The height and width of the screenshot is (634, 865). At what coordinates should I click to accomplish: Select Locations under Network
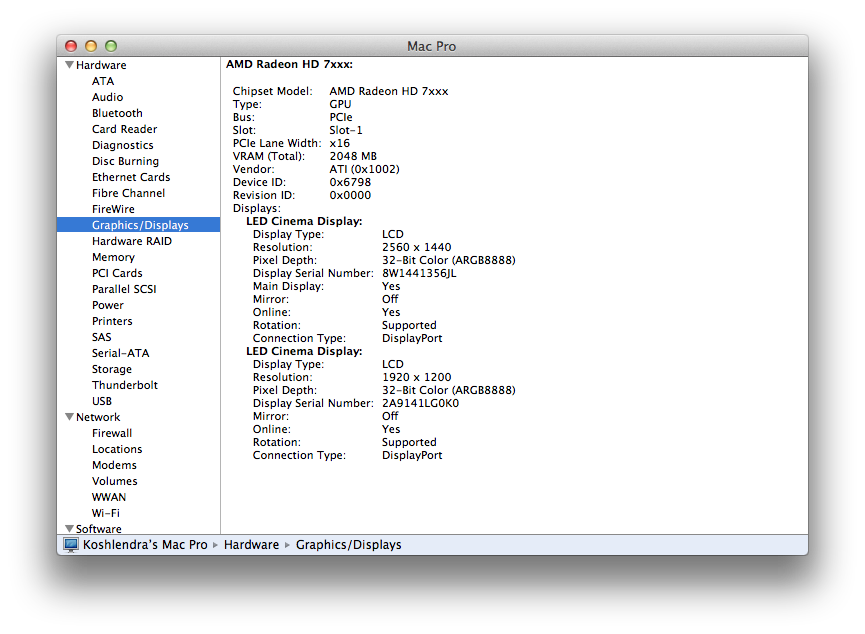[118, 449]
